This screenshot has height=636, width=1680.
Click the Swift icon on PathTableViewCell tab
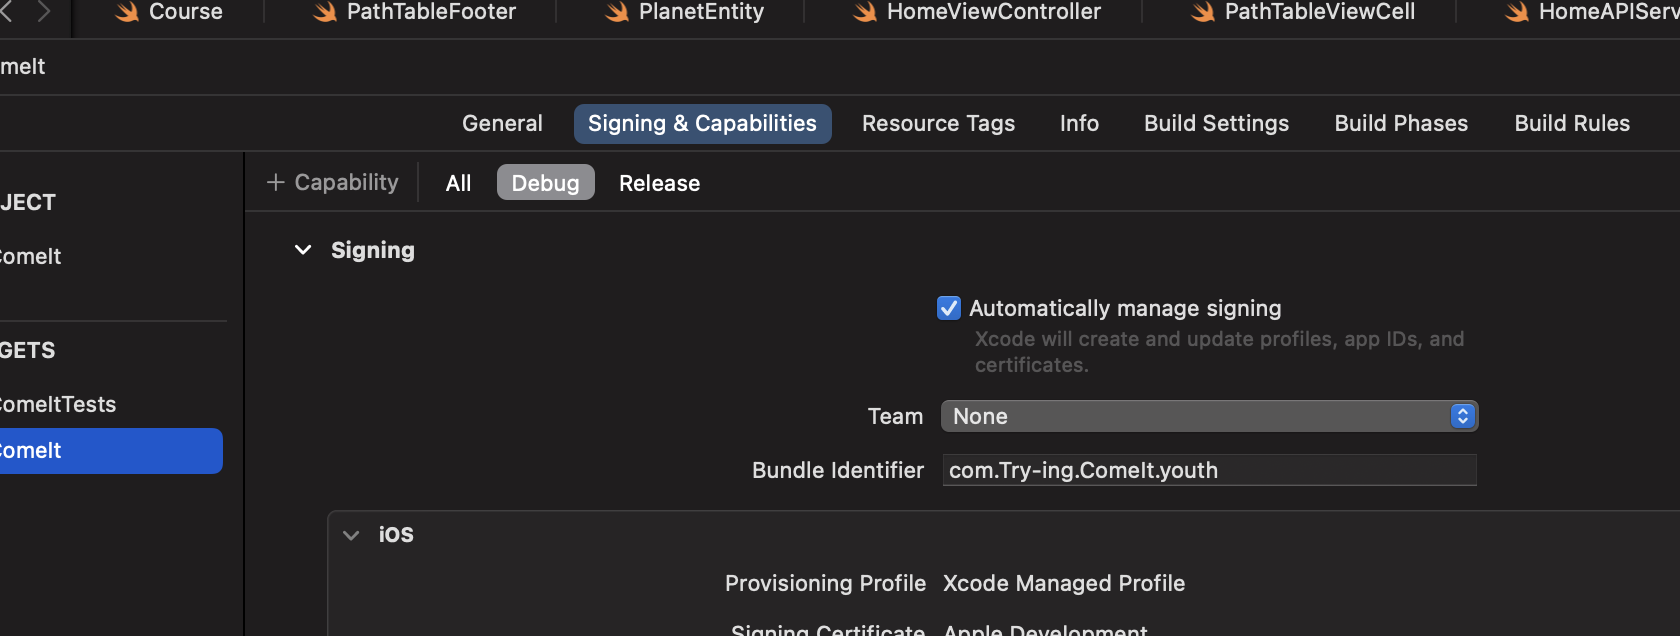click(1203, 12)
